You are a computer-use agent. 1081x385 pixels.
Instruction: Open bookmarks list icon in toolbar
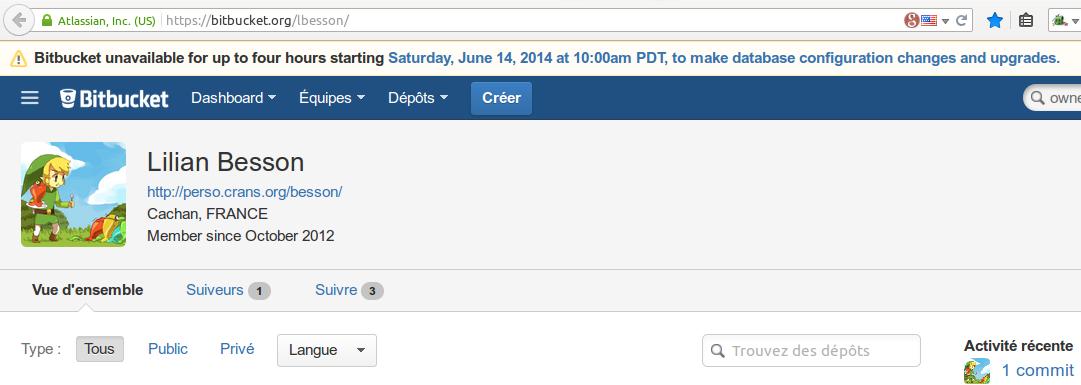point(1026,21)
